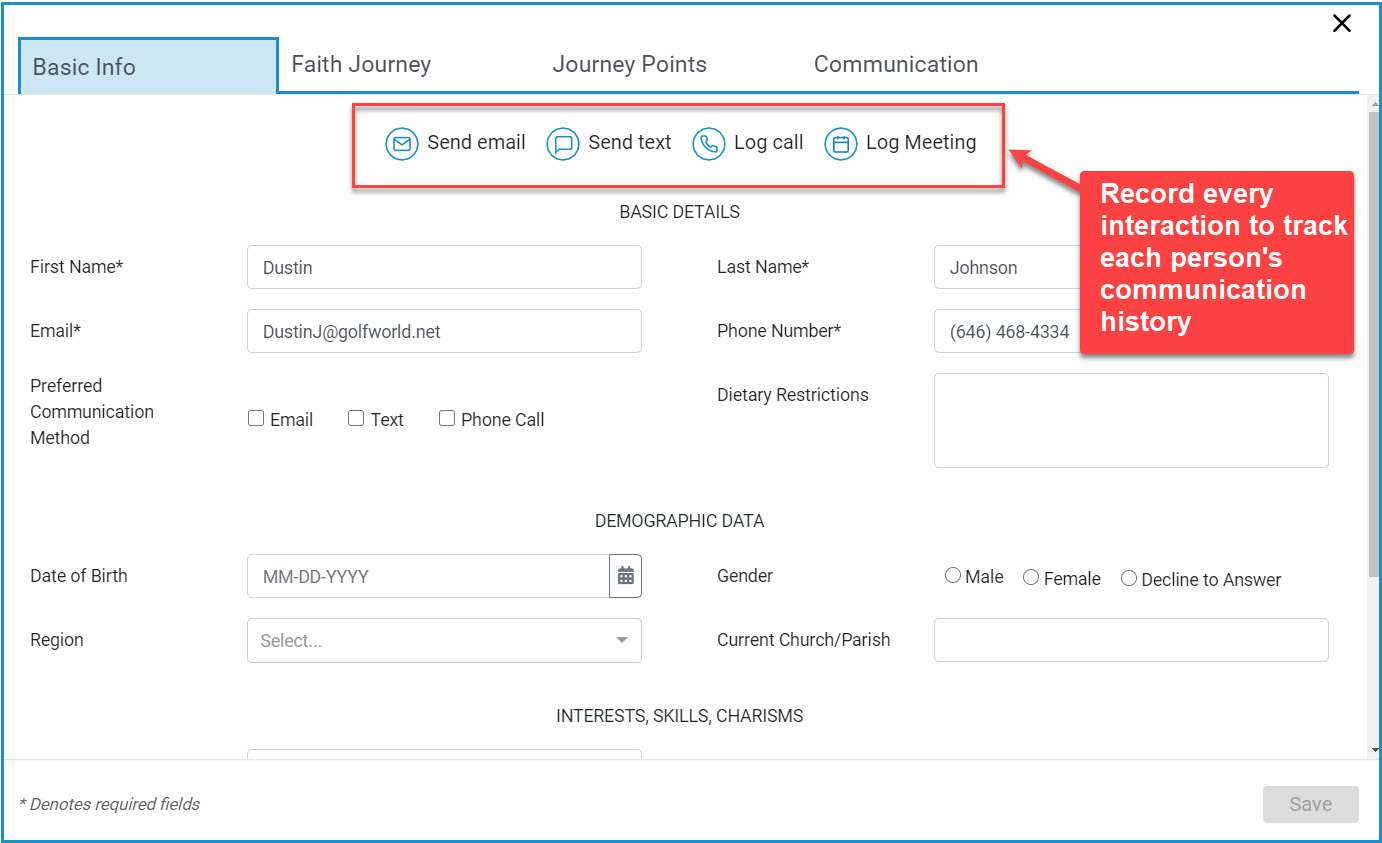1382x843 pixels.
Task: Open the Faith Journey tab
Action: [361, 64]
